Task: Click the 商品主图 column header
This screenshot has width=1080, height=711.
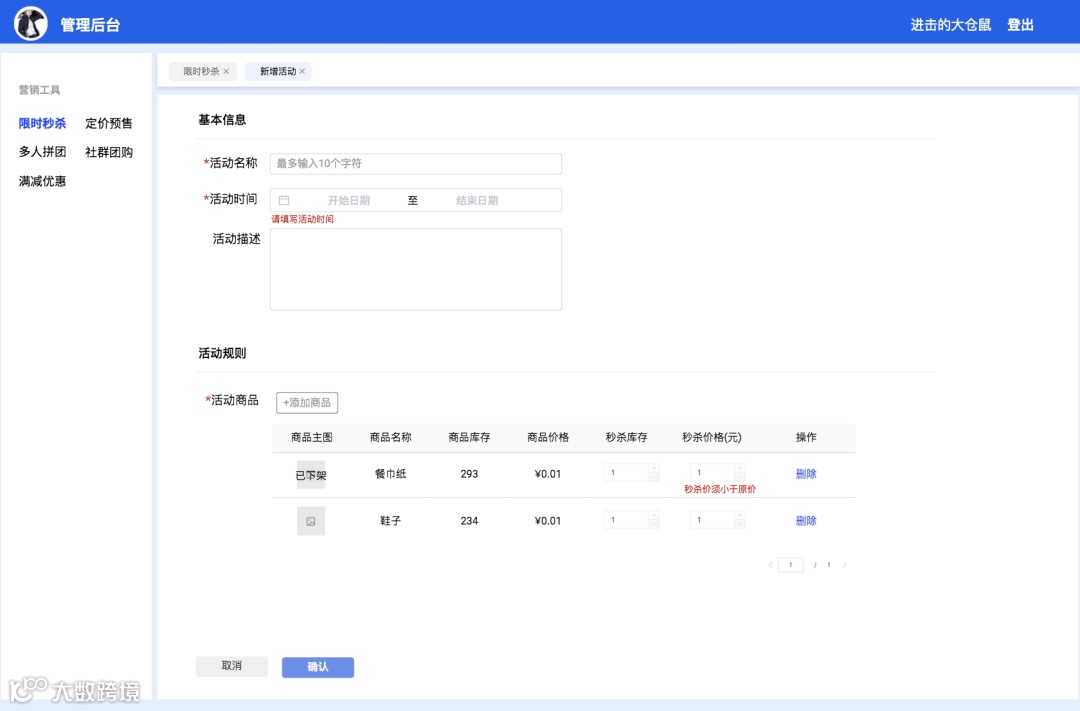Action: point(312,437)
